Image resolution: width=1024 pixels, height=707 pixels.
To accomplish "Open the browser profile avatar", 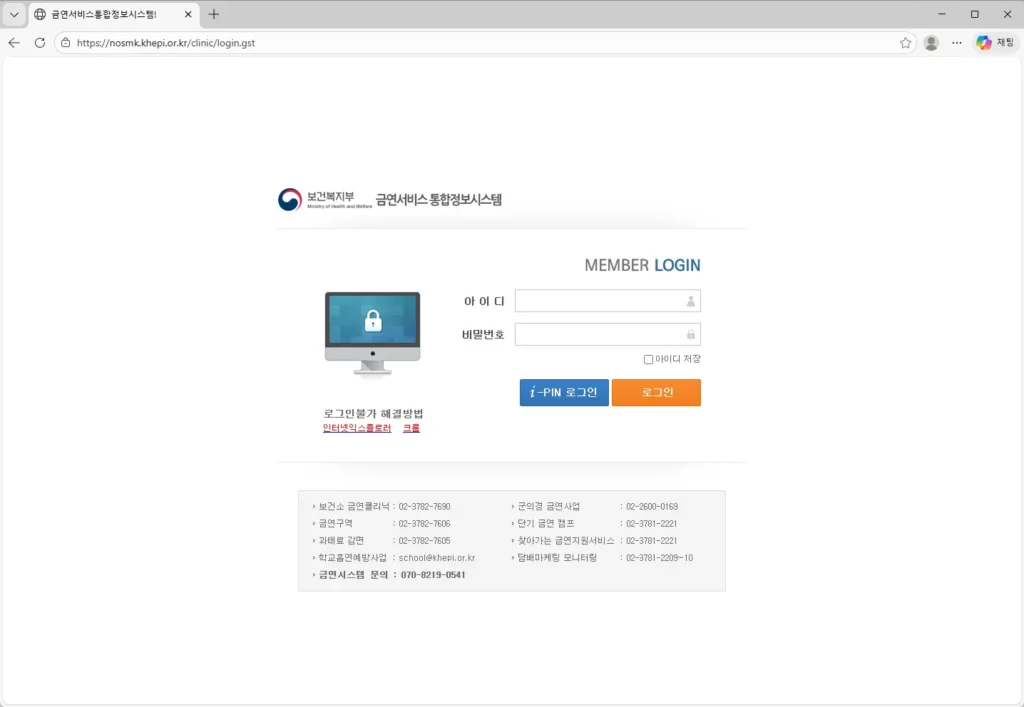I will point(931,43).
